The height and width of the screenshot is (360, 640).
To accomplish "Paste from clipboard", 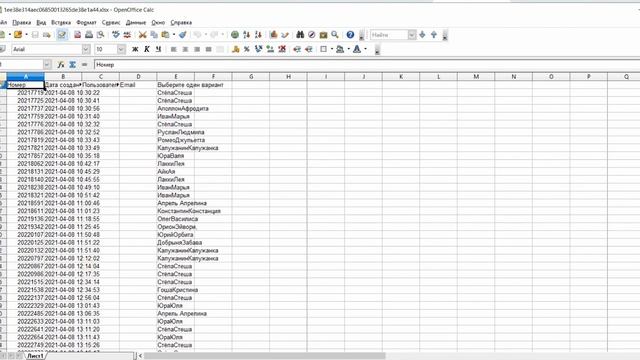I will click(x=165, y=35).
